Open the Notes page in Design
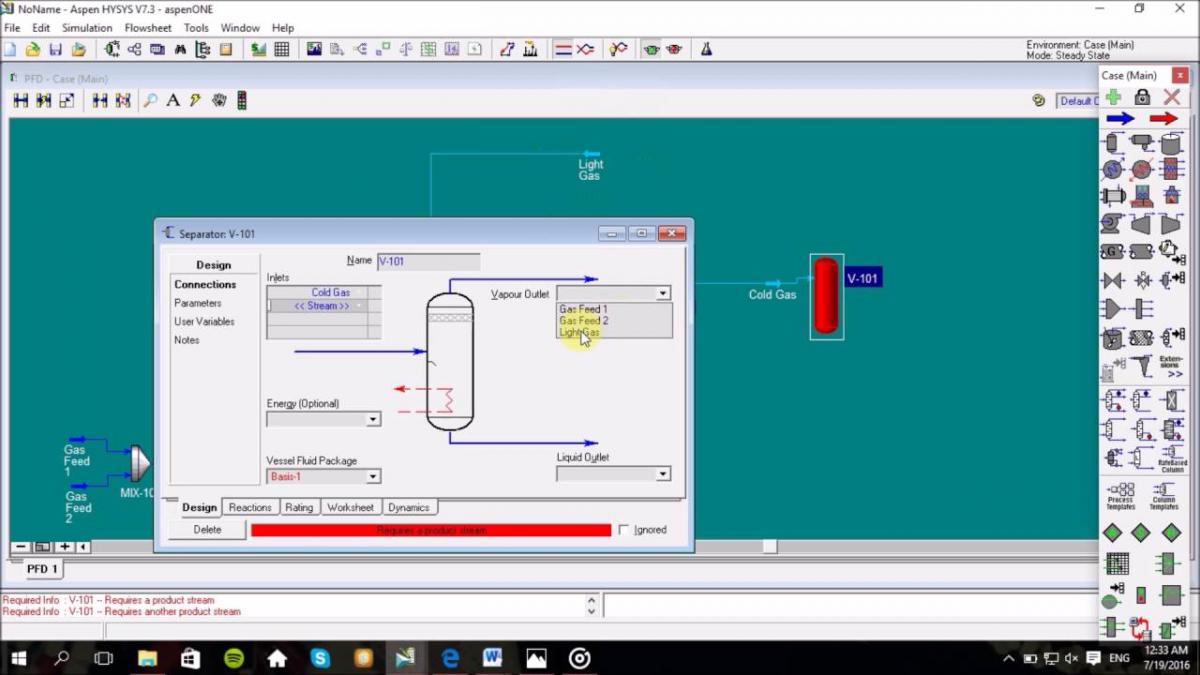Image resolution: width=1200 pixels, height=675 pixels. pos(187,340)
